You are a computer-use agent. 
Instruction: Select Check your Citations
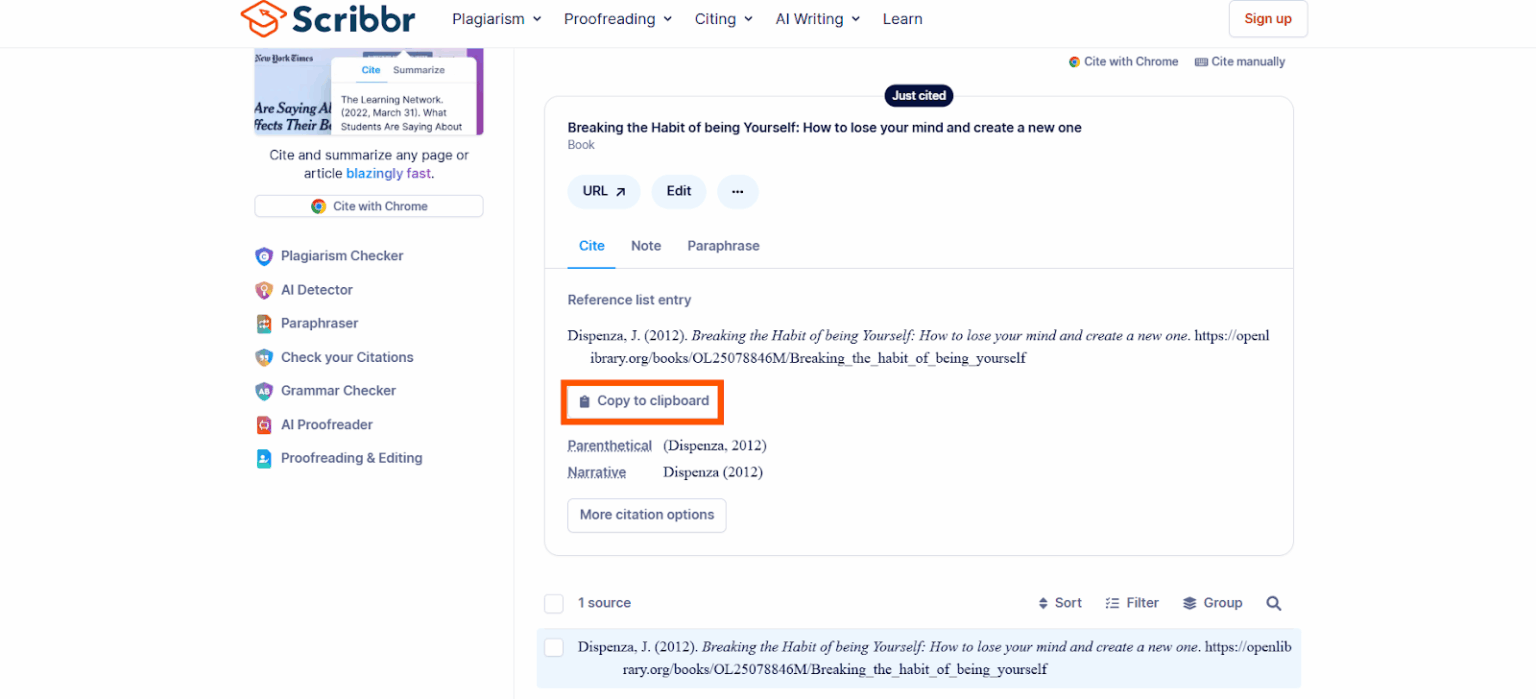point(346,357)
